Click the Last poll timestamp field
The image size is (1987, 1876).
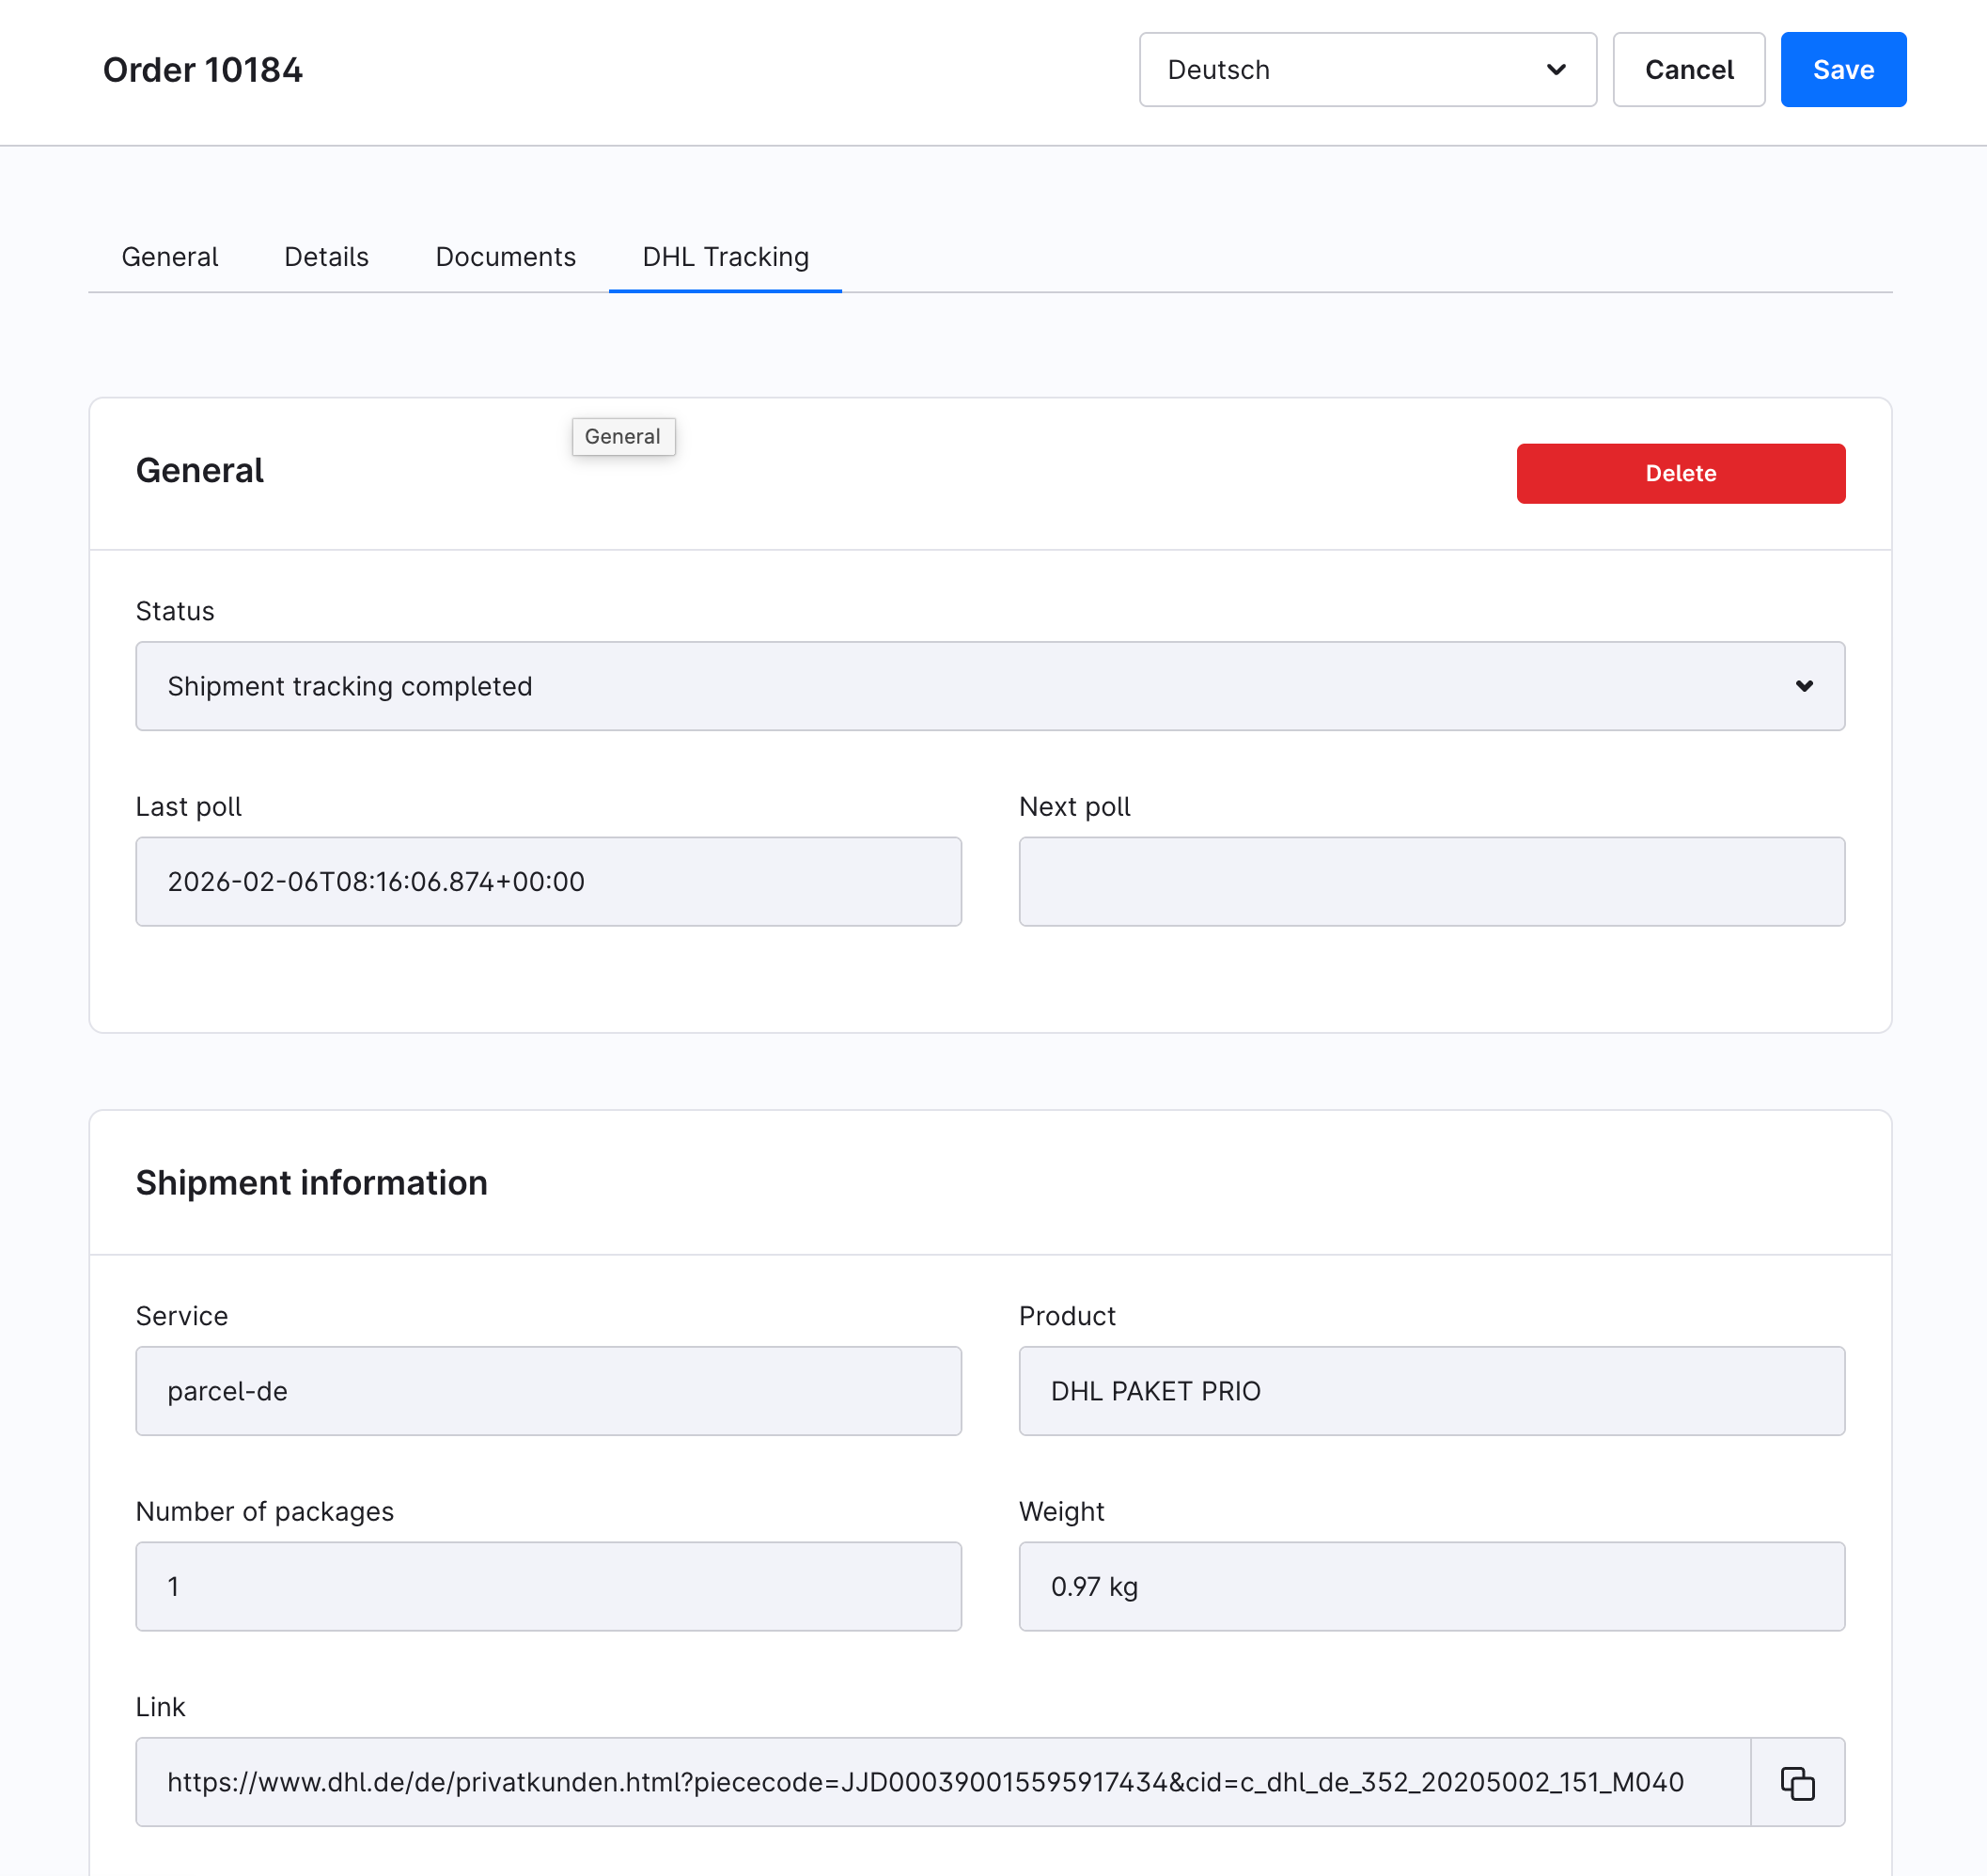click(x=548, y=881)
